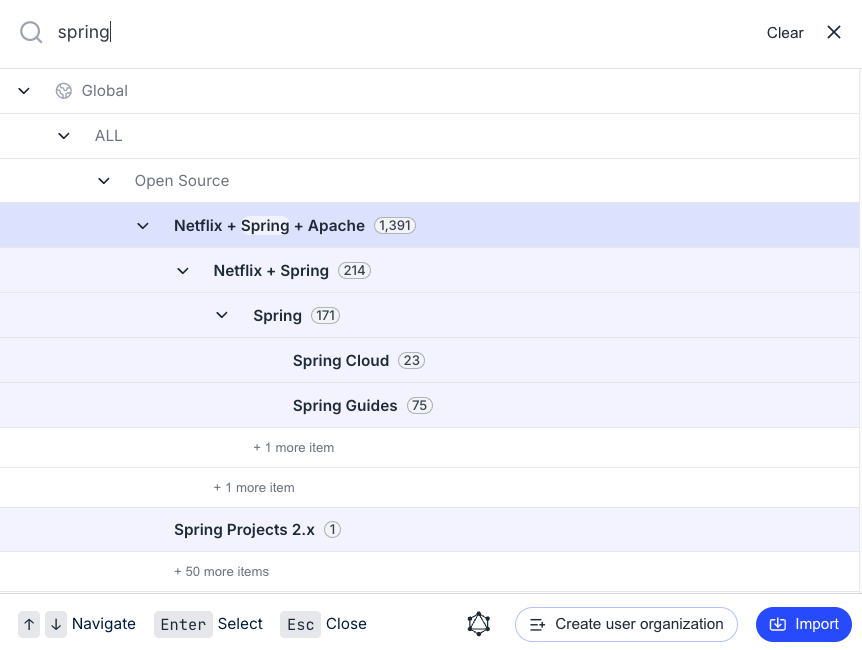Viewport: 862px width, 650px height.
Task: Click the 23 badge beside Spring Cloud
Action: click(411, 361)
